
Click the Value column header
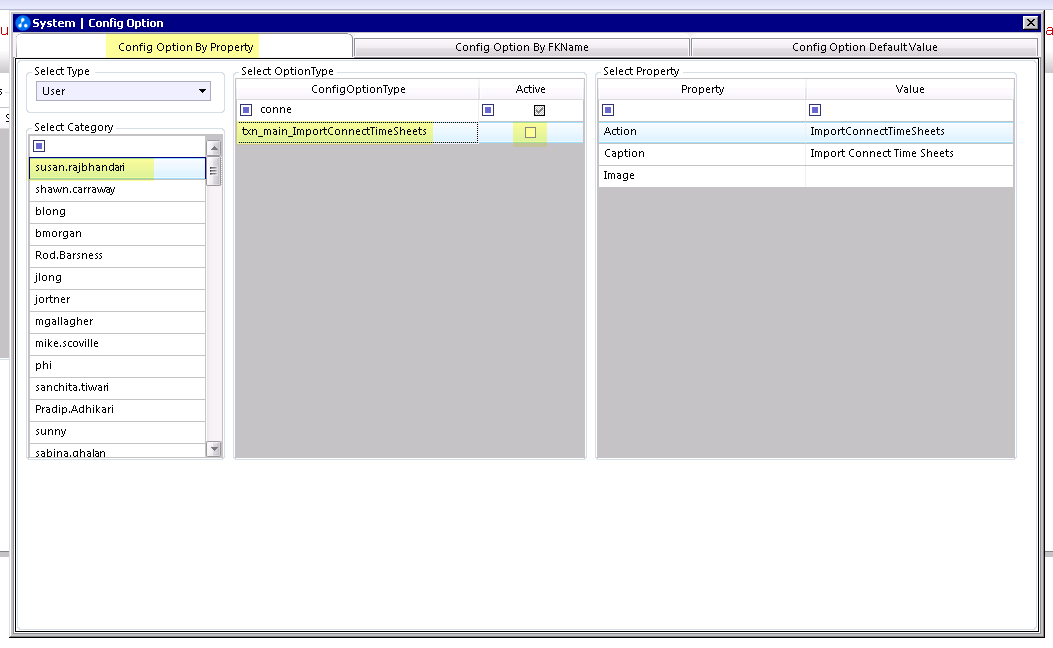click(x=910, y=89)
